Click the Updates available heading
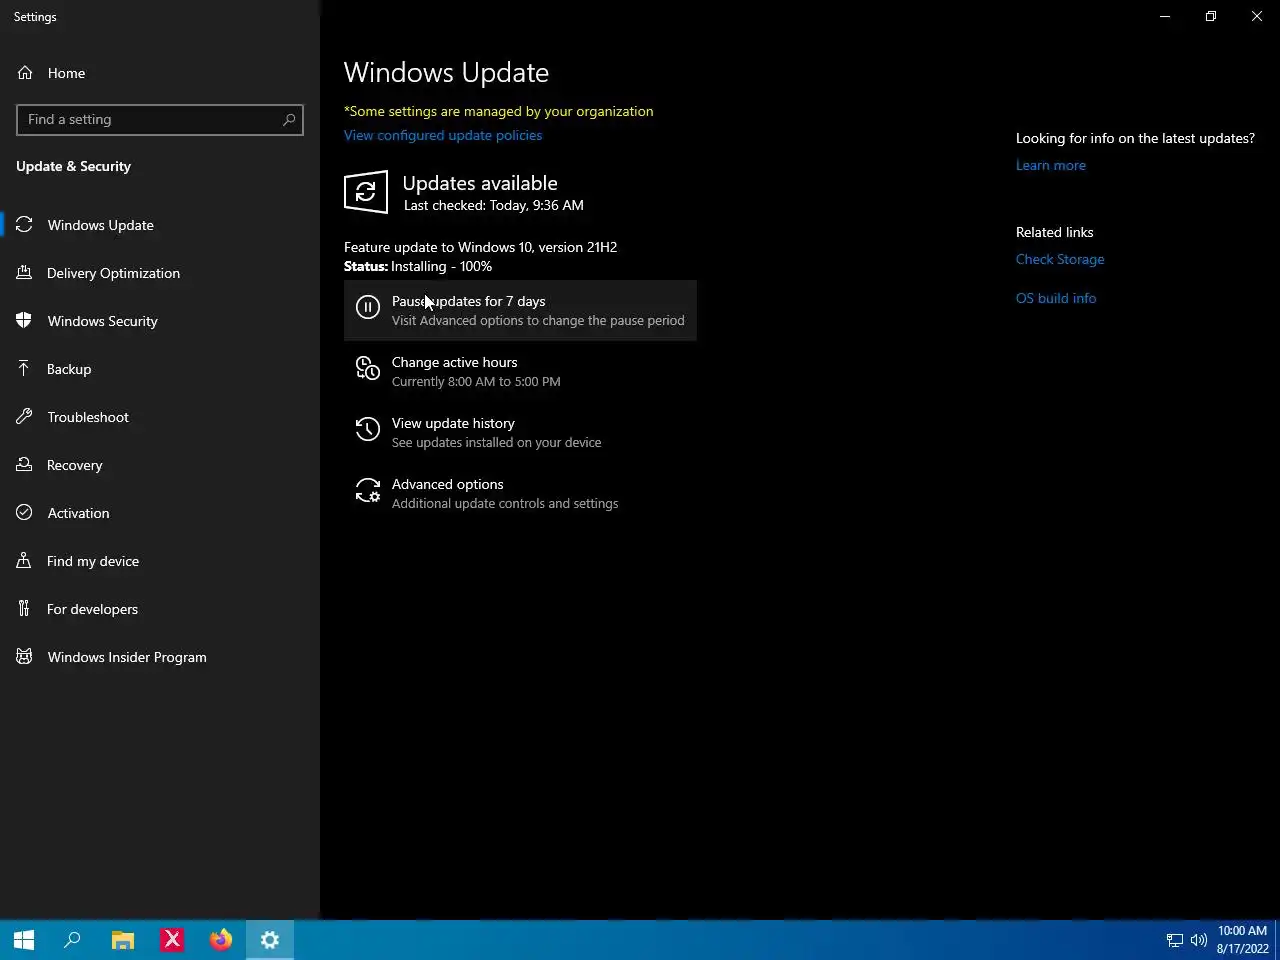This screenshot has height=960, width=1280. 480,183
